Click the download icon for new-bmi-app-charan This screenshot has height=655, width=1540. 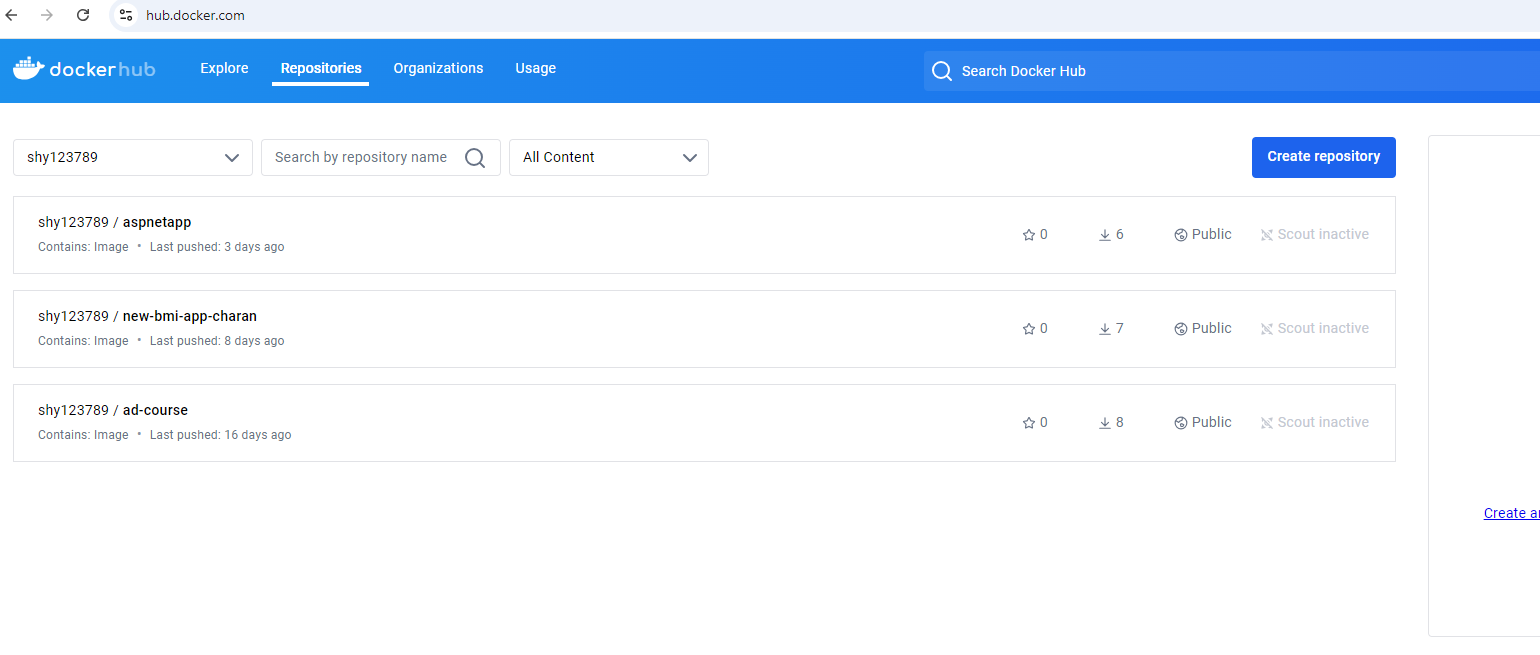pyautogui.click(x=1105, y=329)
